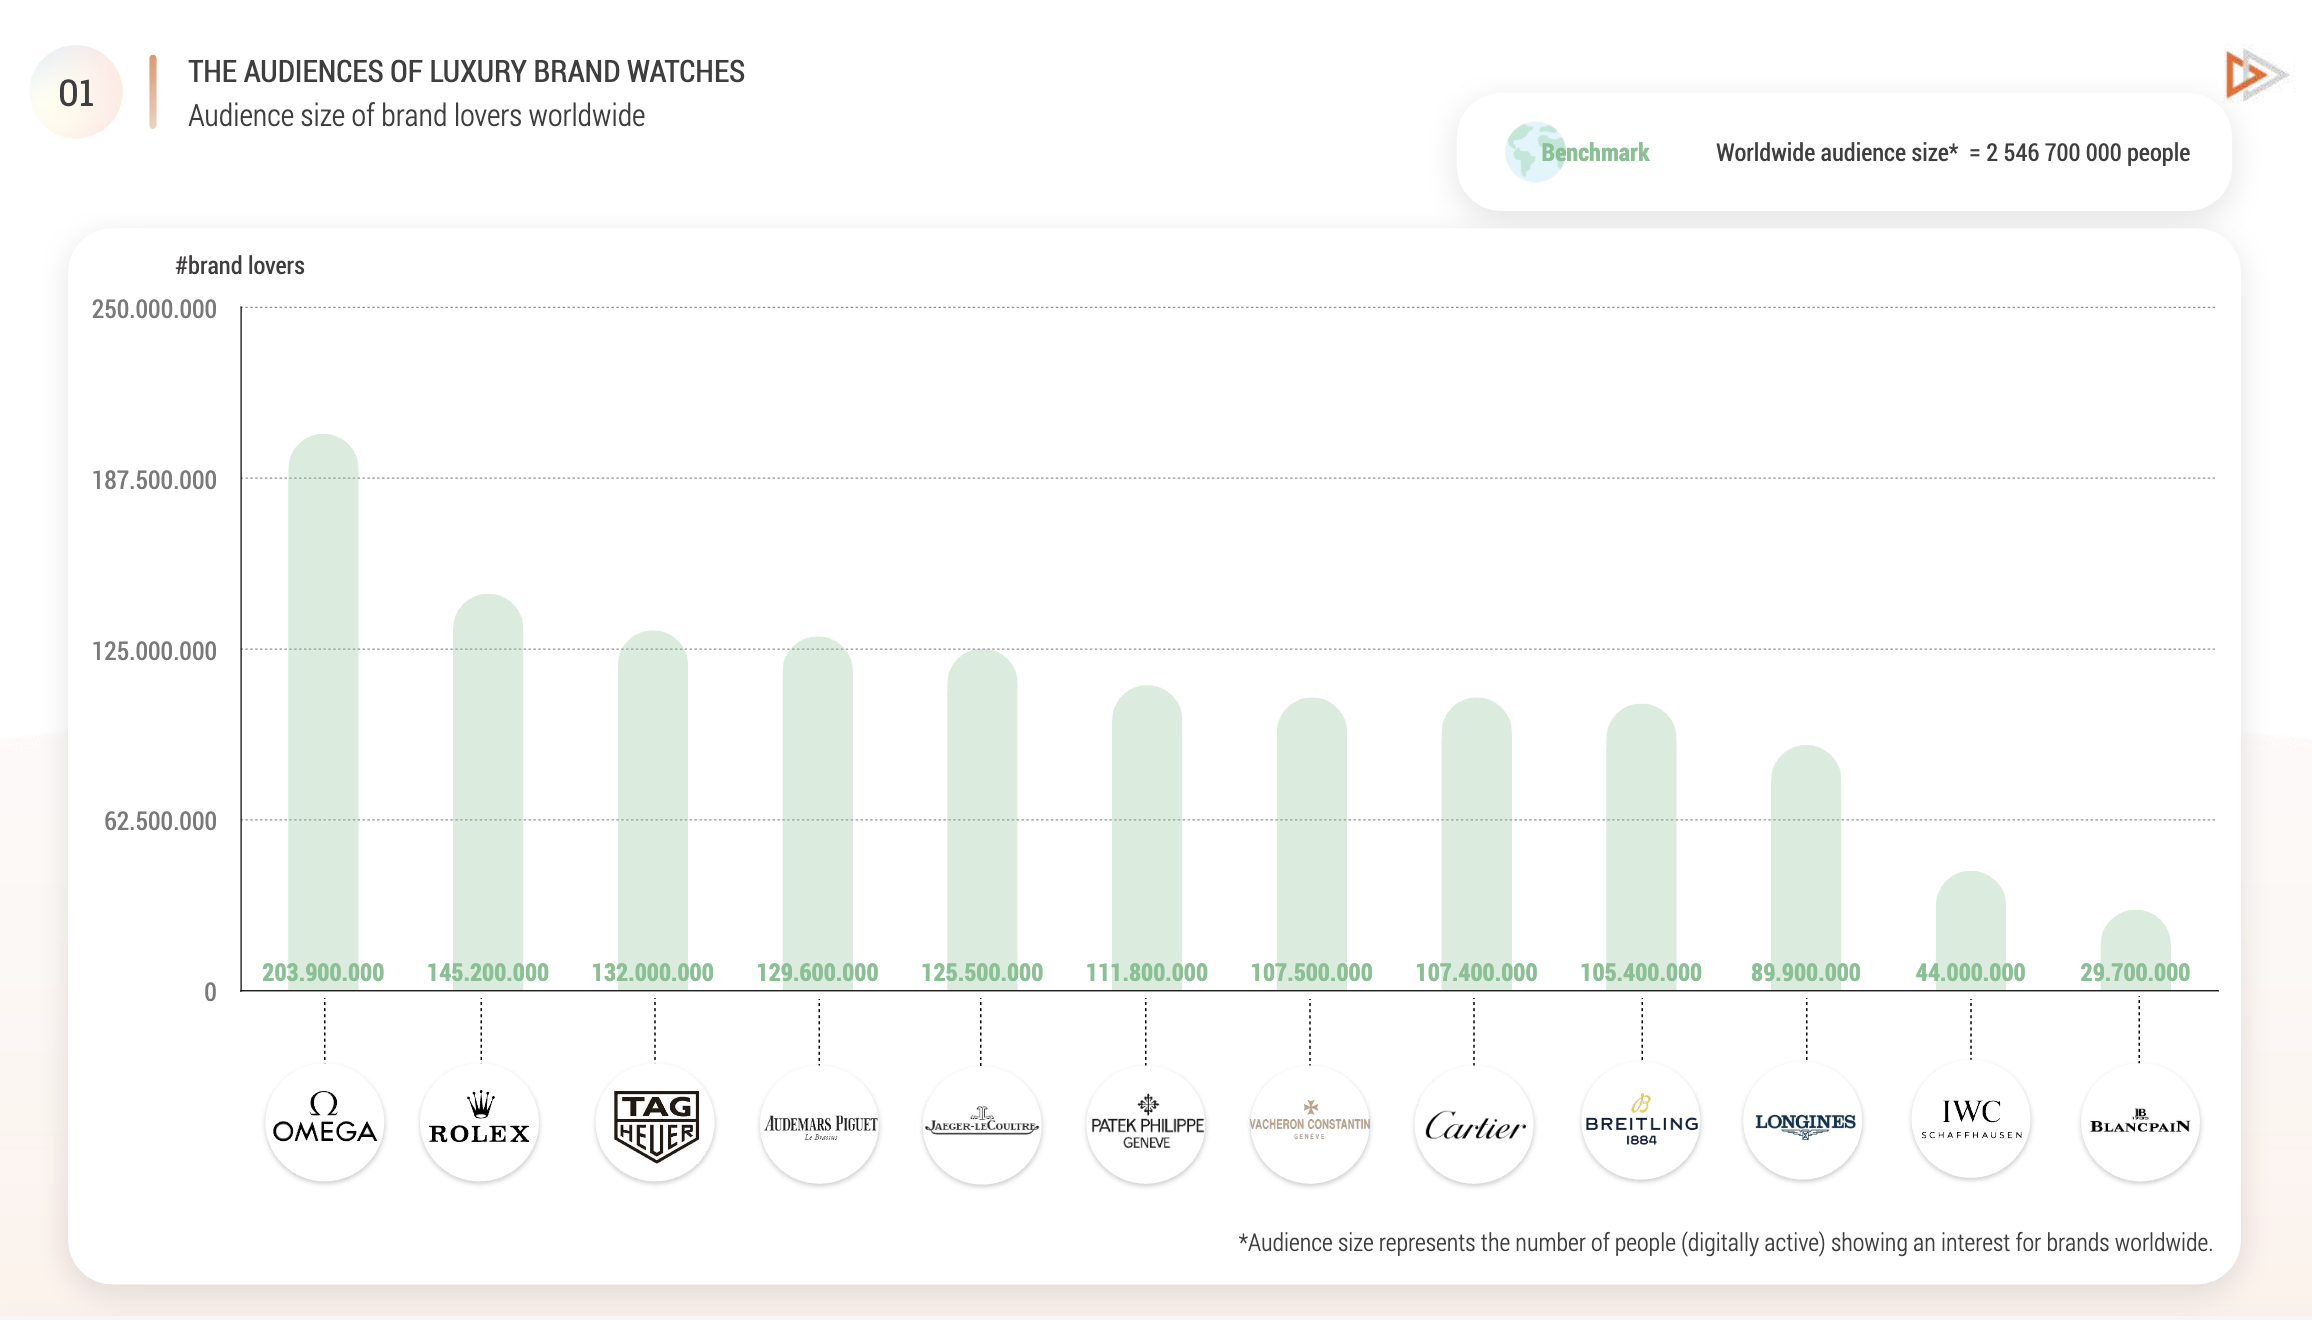Click the 107.500.000 value label
The image size is (2312, 1320).
pos(1312,972)
